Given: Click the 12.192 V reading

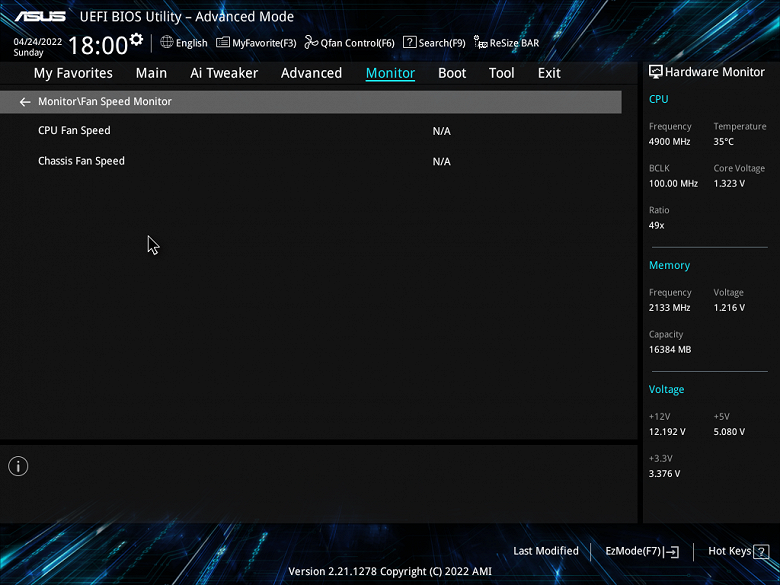Looking at the screenshot, I should pyautogui.click(x=667, y=432).
